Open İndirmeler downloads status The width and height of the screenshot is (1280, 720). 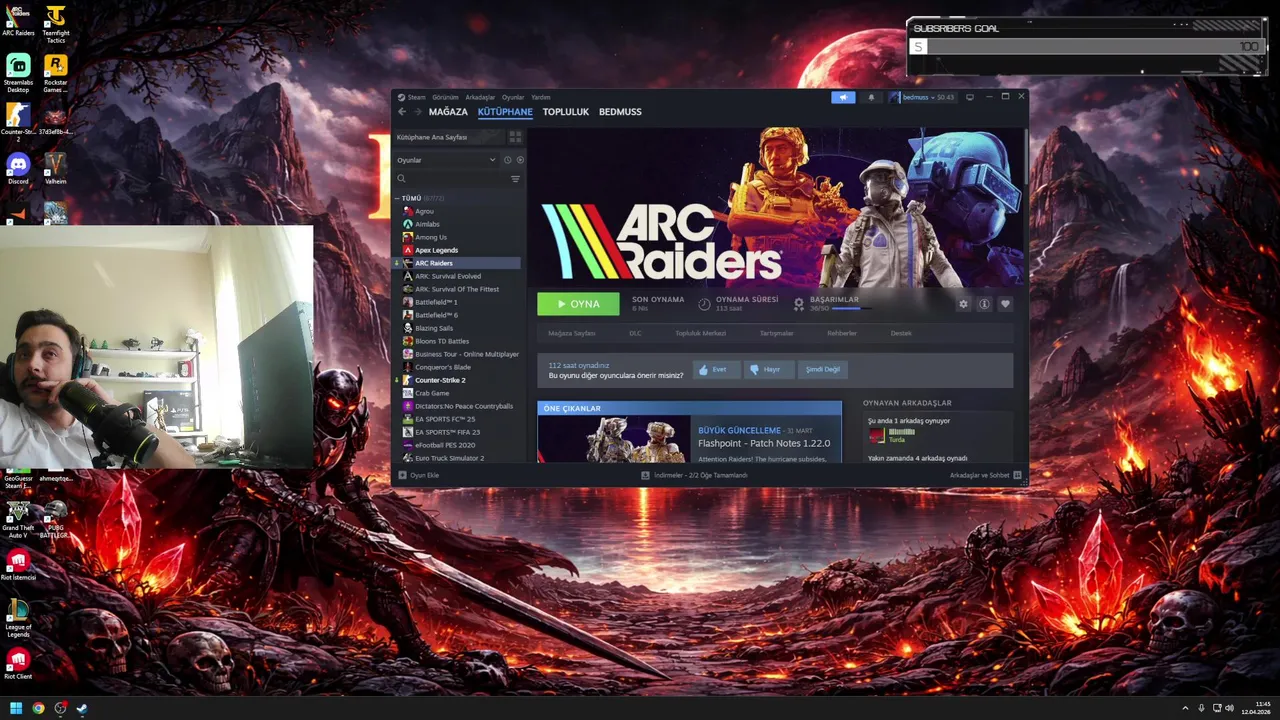coord(694,475)
